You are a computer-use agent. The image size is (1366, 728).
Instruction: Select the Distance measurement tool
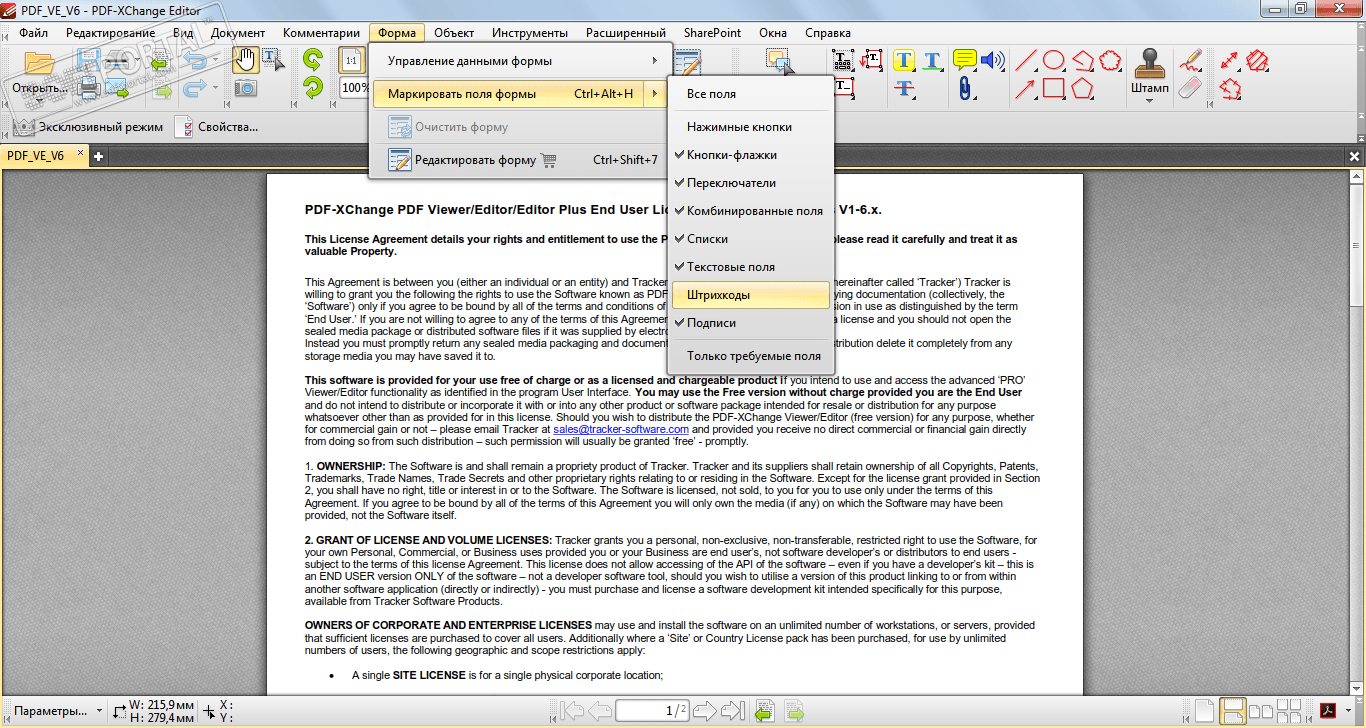(1231, 60)
